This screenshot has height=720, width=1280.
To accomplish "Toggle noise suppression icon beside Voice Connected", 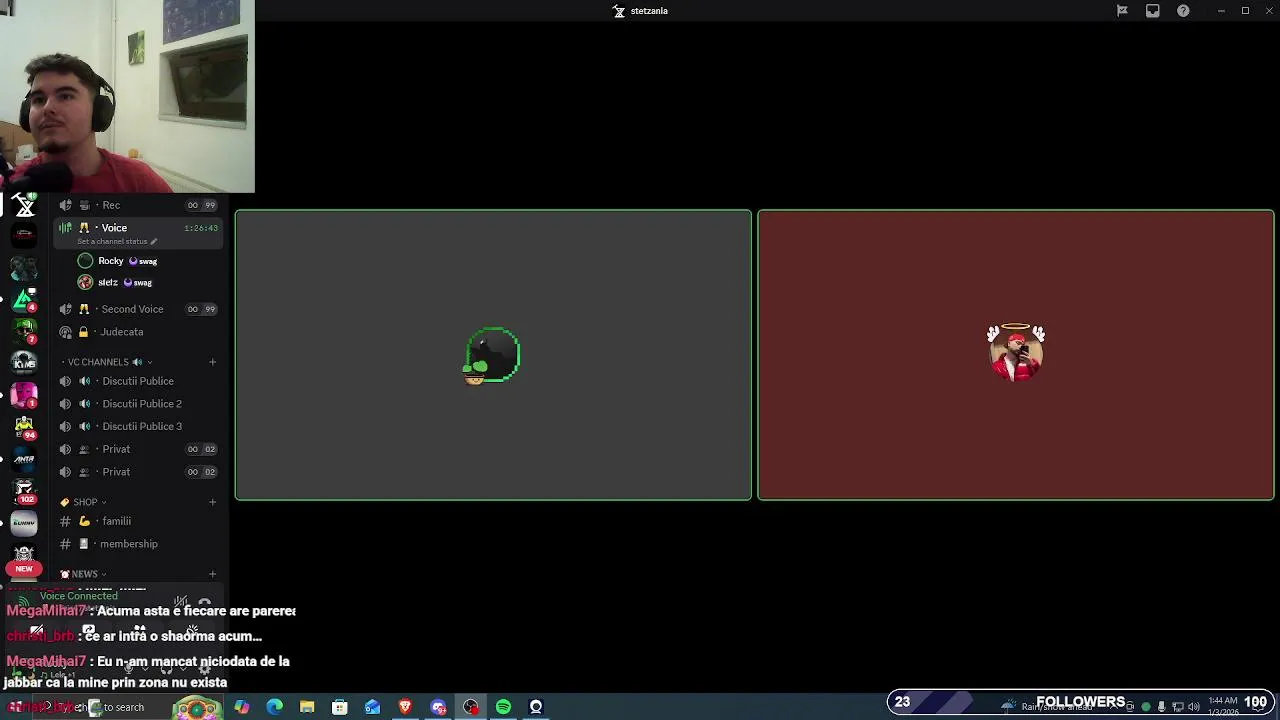I will pyautogui.click(x=181, y=601).
